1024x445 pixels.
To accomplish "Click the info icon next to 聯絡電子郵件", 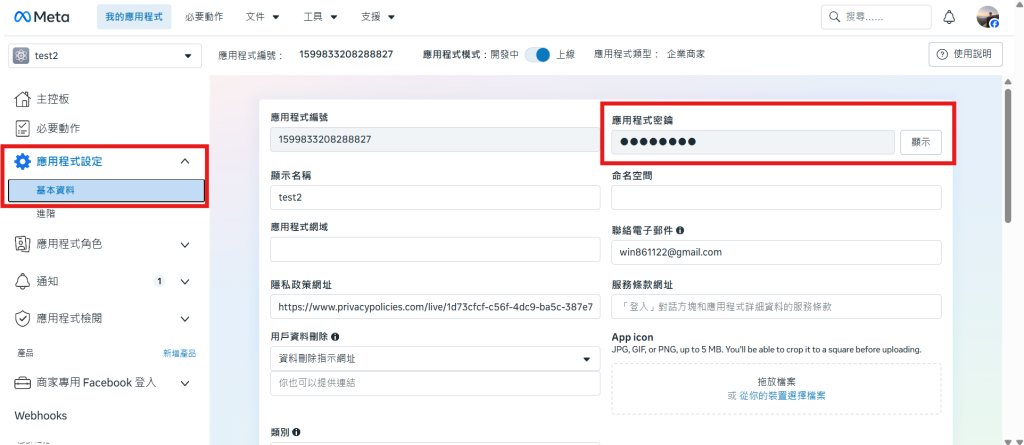I will [x=680, y=231].
